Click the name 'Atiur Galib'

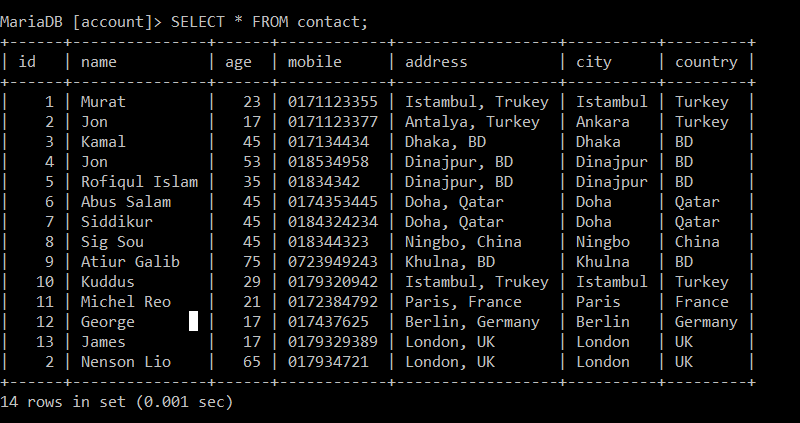130,262
